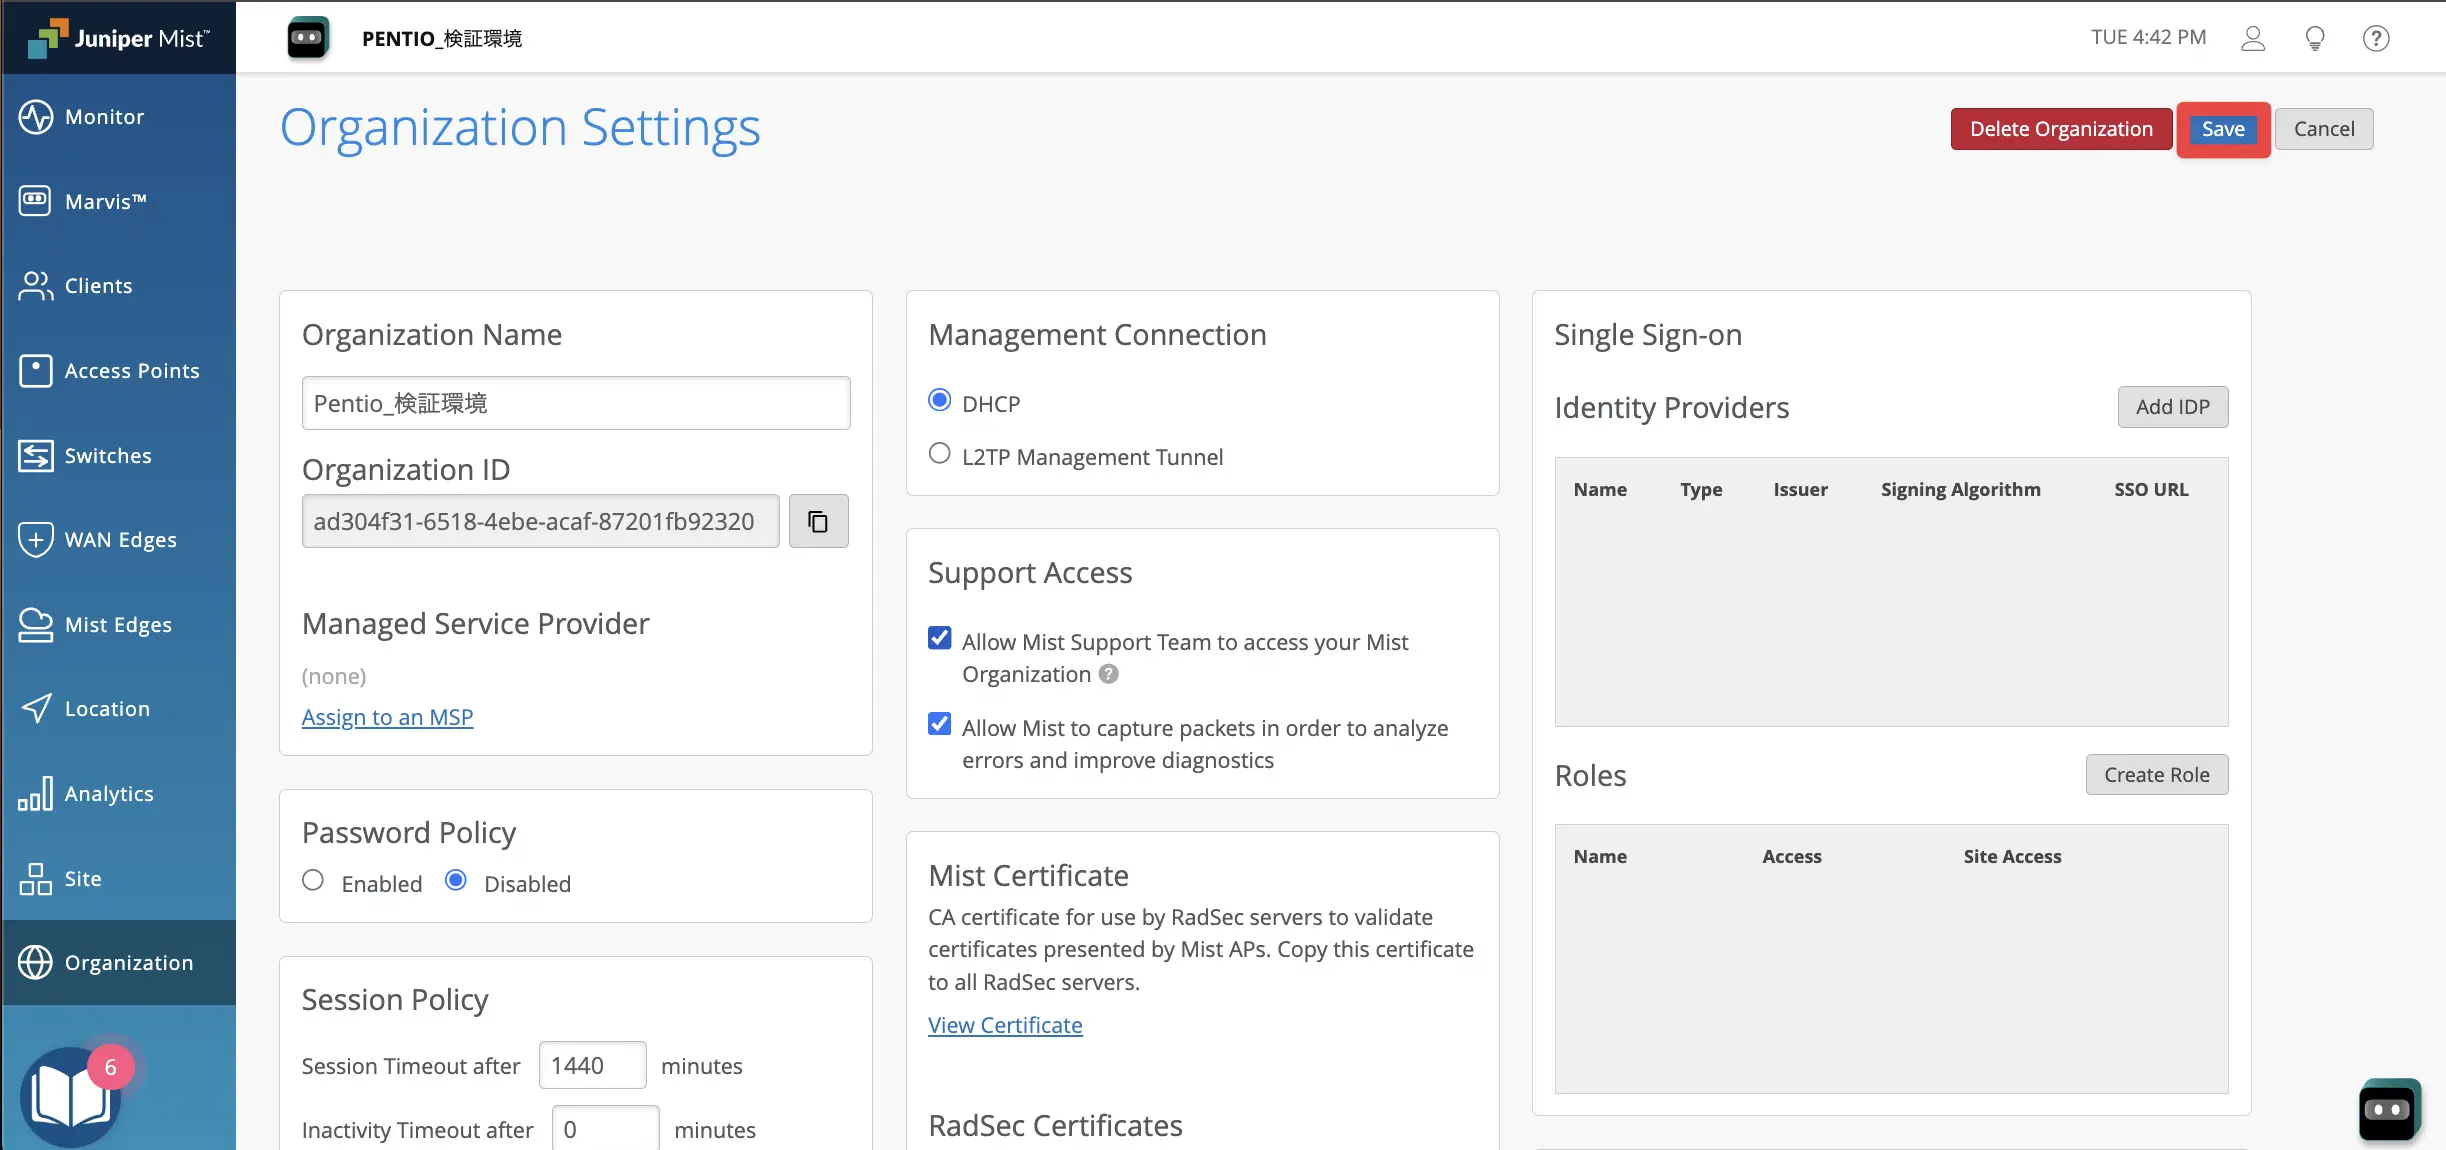2446x1150 pixels.
Task: Open Marvis chat assistant at bottom right
Action: (x=2388, y=1109)
